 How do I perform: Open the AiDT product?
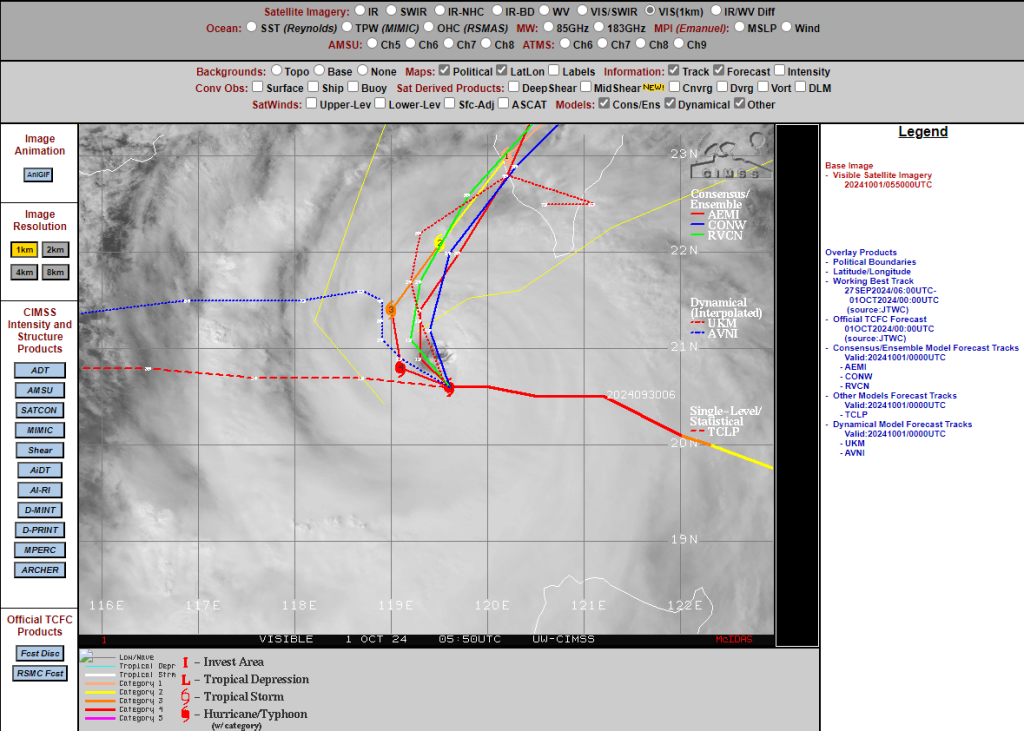pos(40,470)
